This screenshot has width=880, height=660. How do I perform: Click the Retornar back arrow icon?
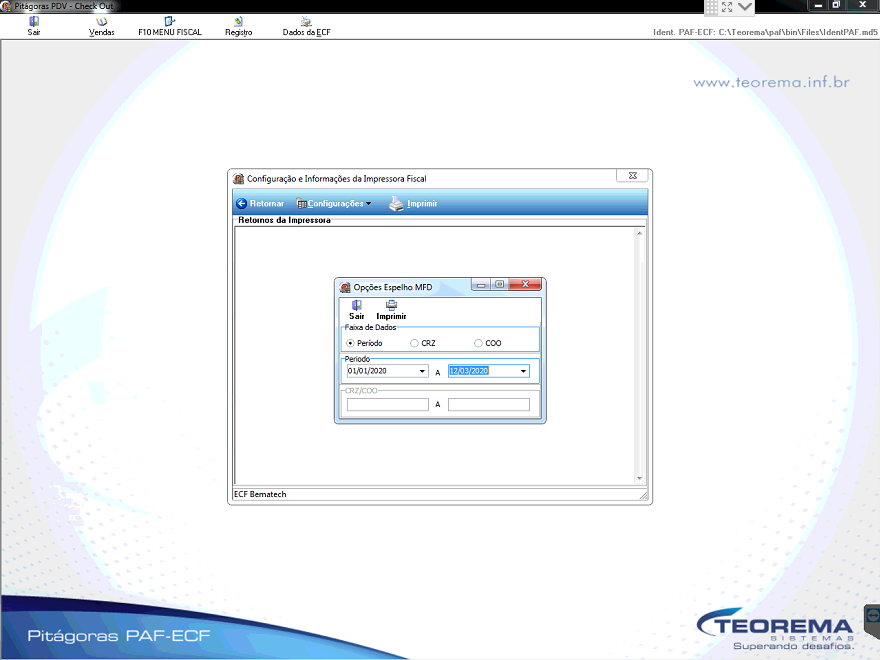pyautogui.click(x=242, y=203)
